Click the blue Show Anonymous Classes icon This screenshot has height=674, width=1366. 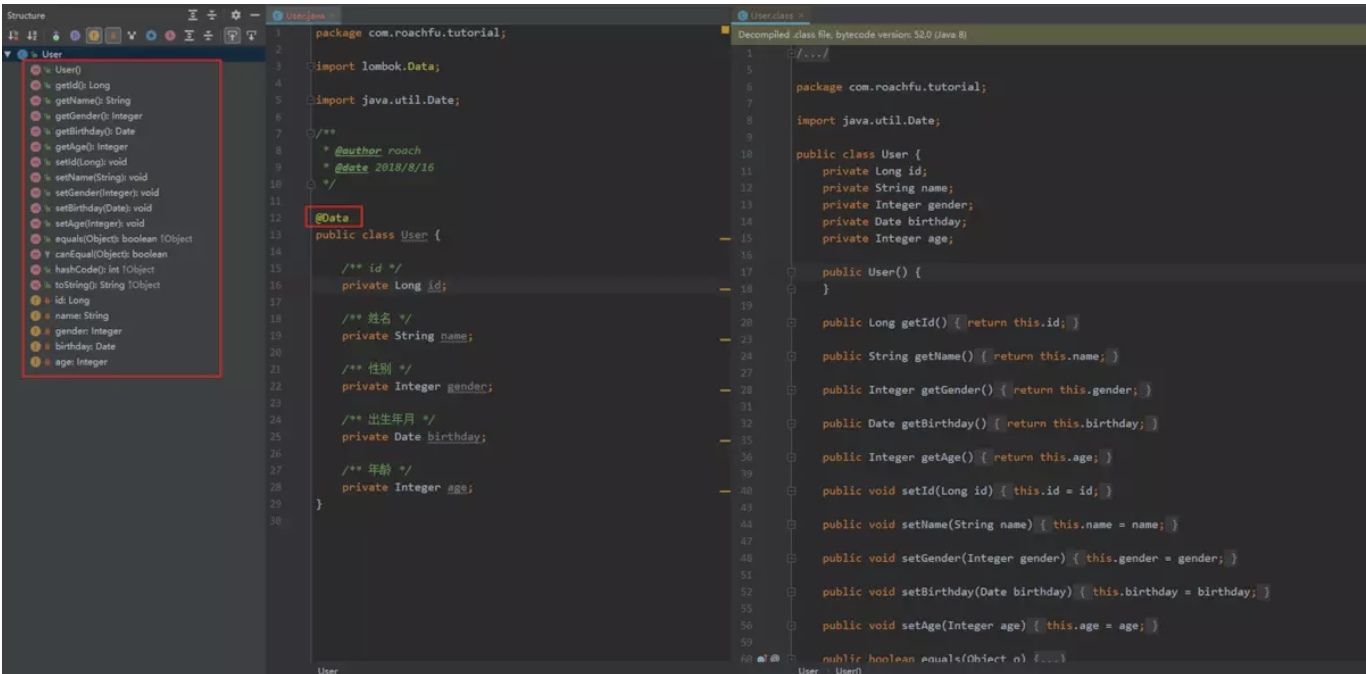click(x=150, y=35)
